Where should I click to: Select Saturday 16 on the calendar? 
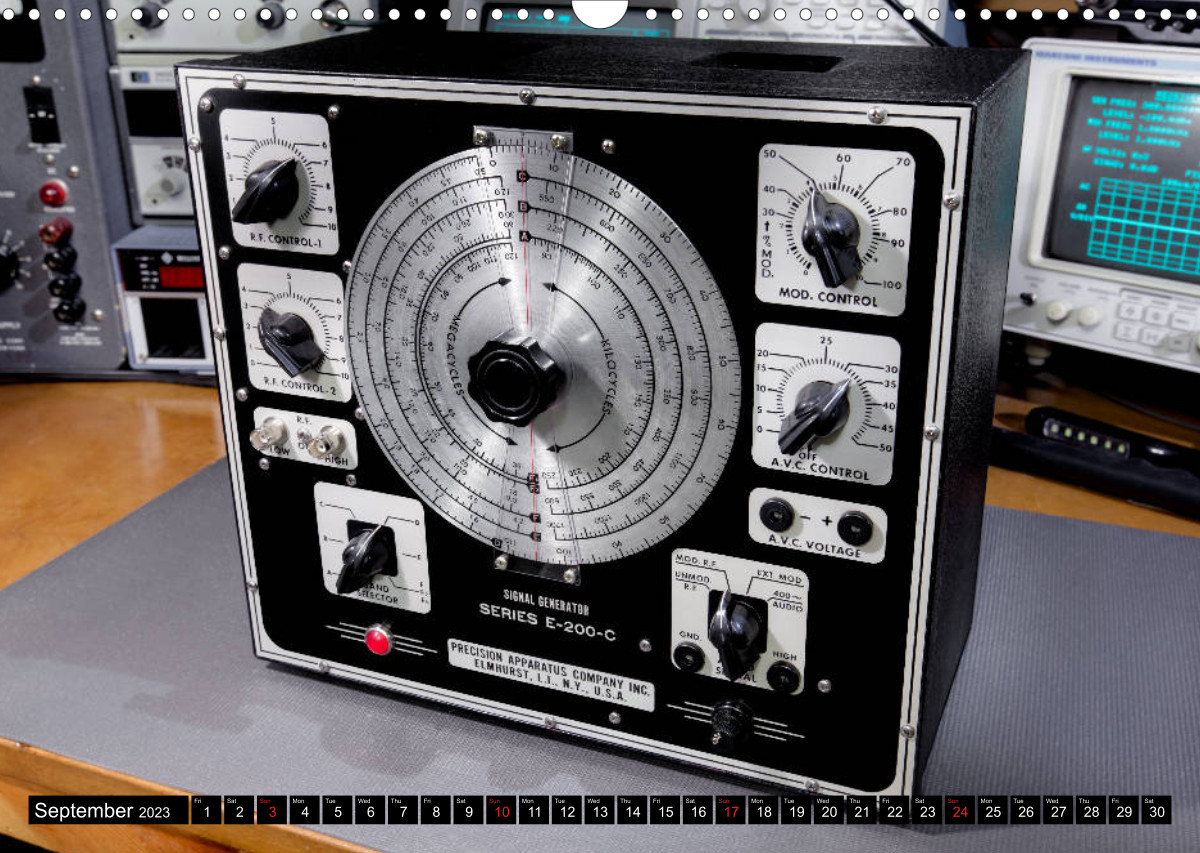coord(698,811)
